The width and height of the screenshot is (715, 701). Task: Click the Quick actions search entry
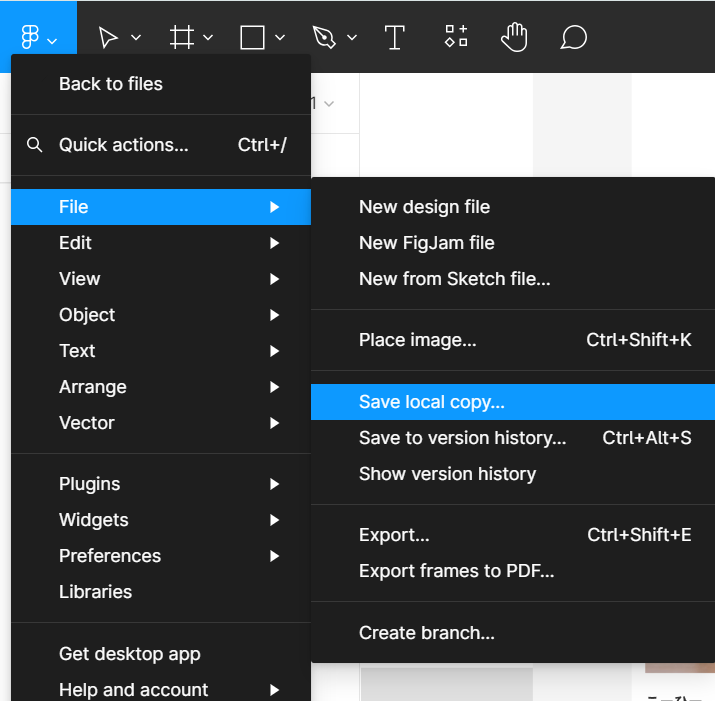point(123,145)
